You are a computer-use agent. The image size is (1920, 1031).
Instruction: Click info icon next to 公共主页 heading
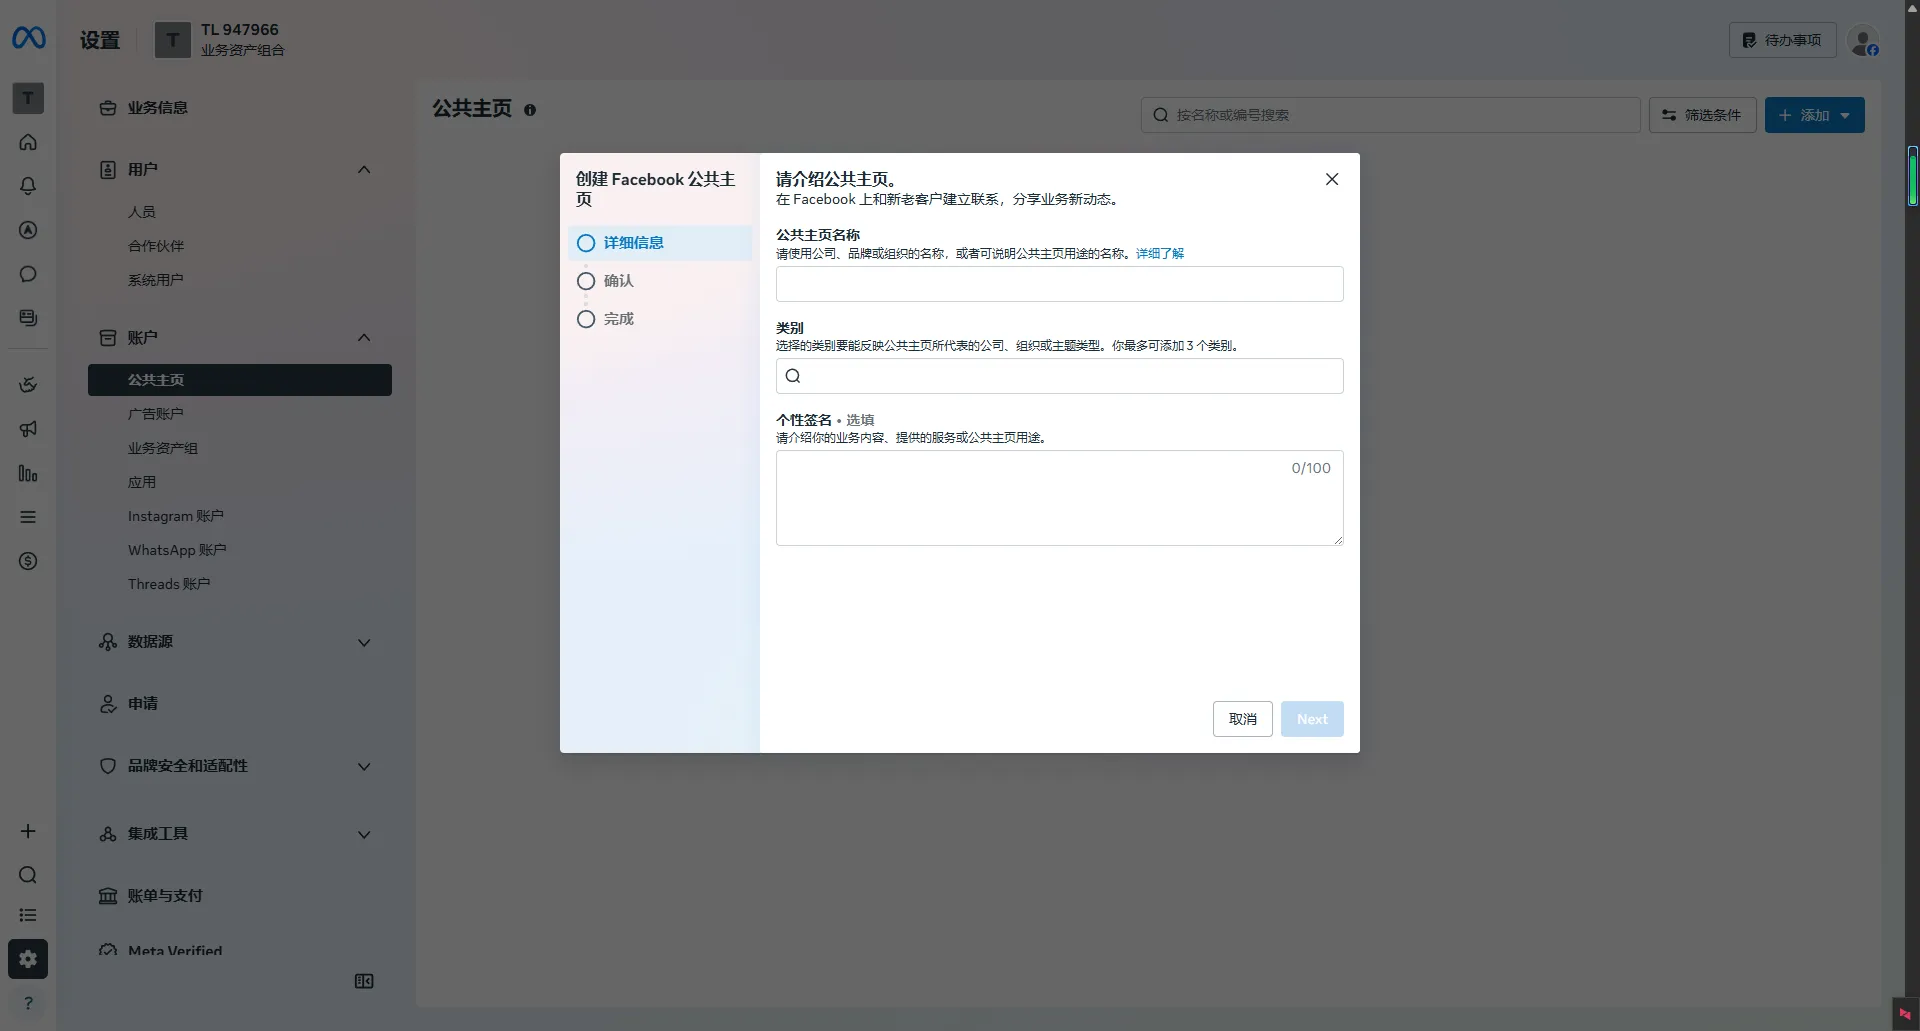(x=530, y=110)
